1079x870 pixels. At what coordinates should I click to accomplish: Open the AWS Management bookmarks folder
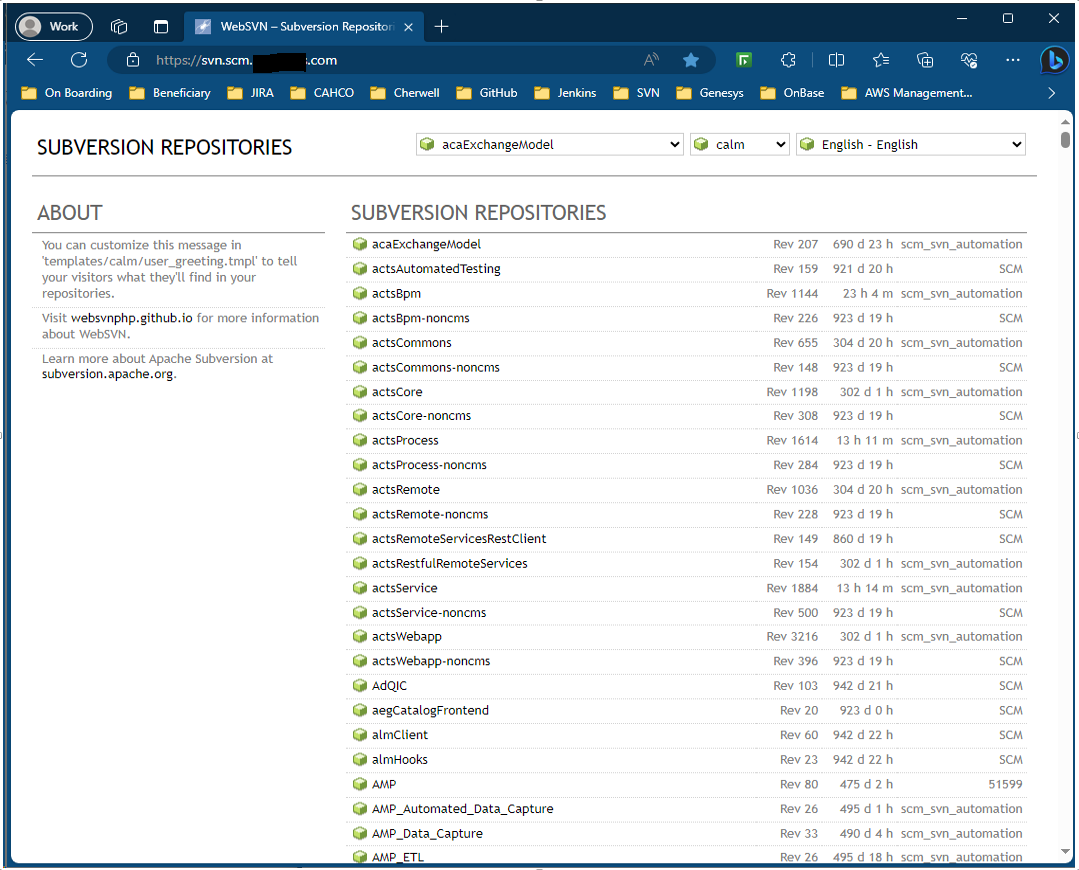pos(907,93)
